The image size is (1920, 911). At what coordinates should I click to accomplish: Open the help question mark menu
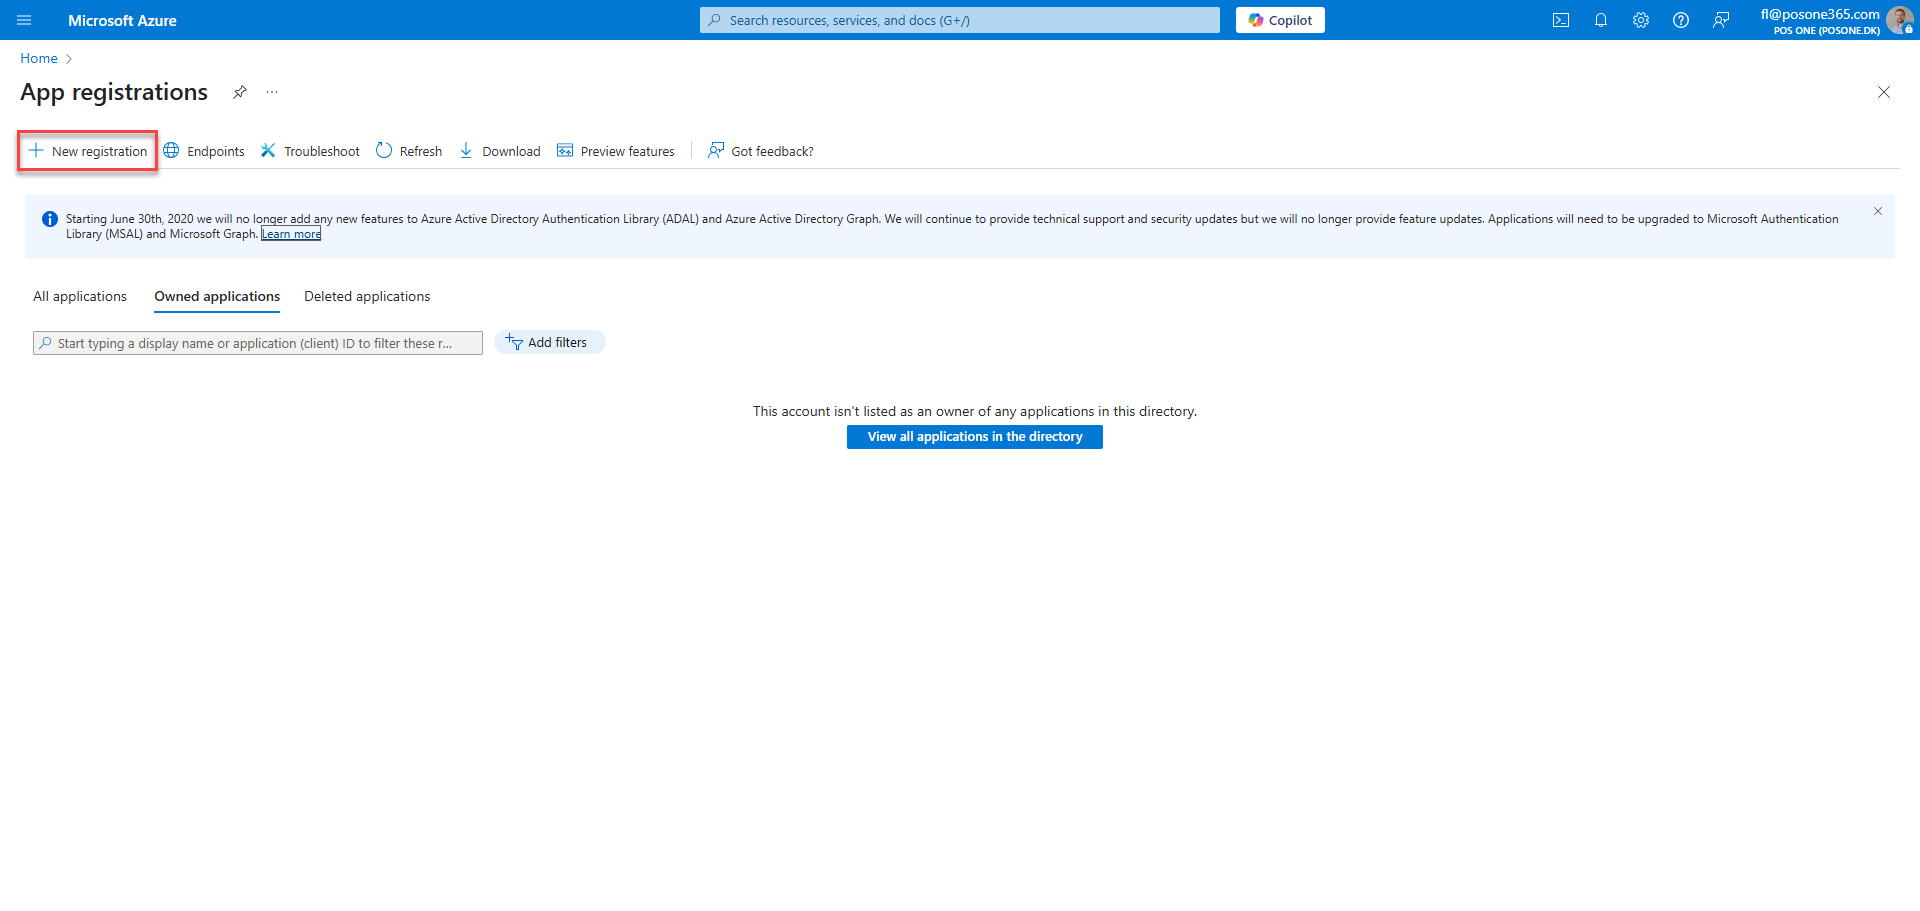pos(1681,20)
